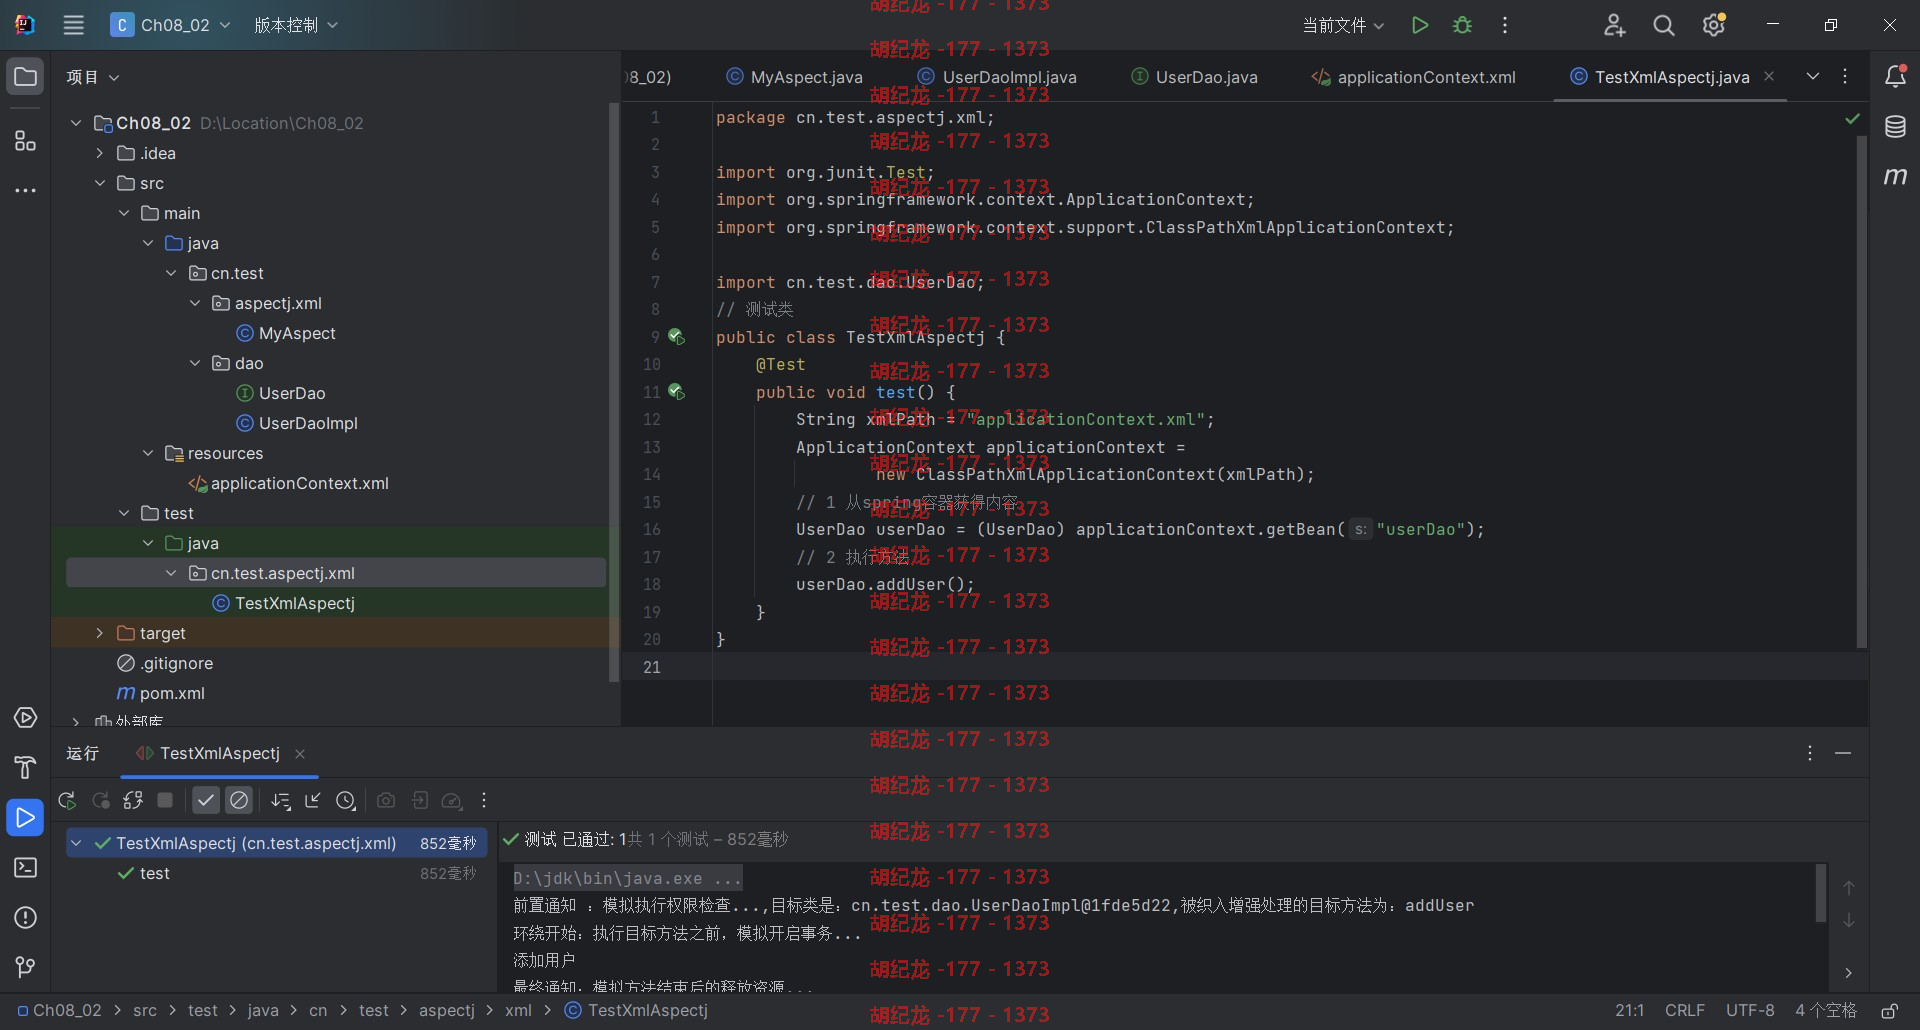Open current file run configuration dropdown
The height and width of the screenshot is (1030, 1920).
(x=1343, y=25)
